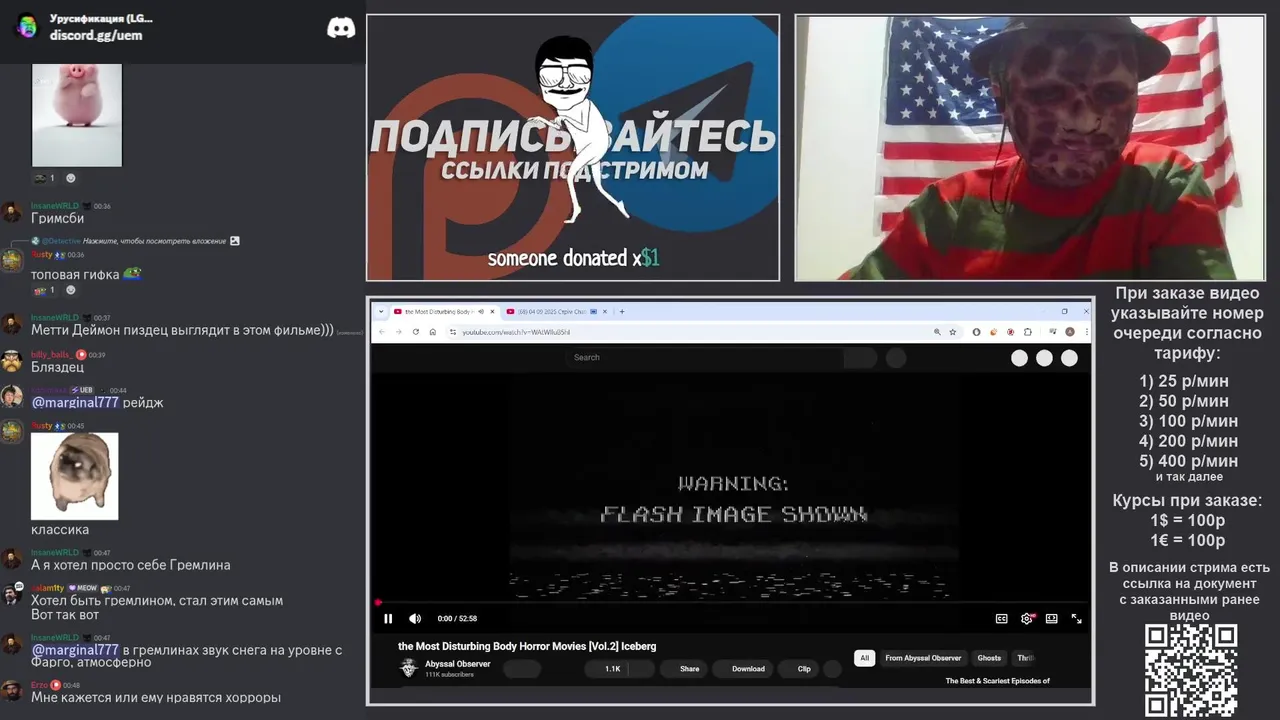1280x720 pixels.
Task: Toggle closed captions on the player
Action: (x=1001, y=618)
